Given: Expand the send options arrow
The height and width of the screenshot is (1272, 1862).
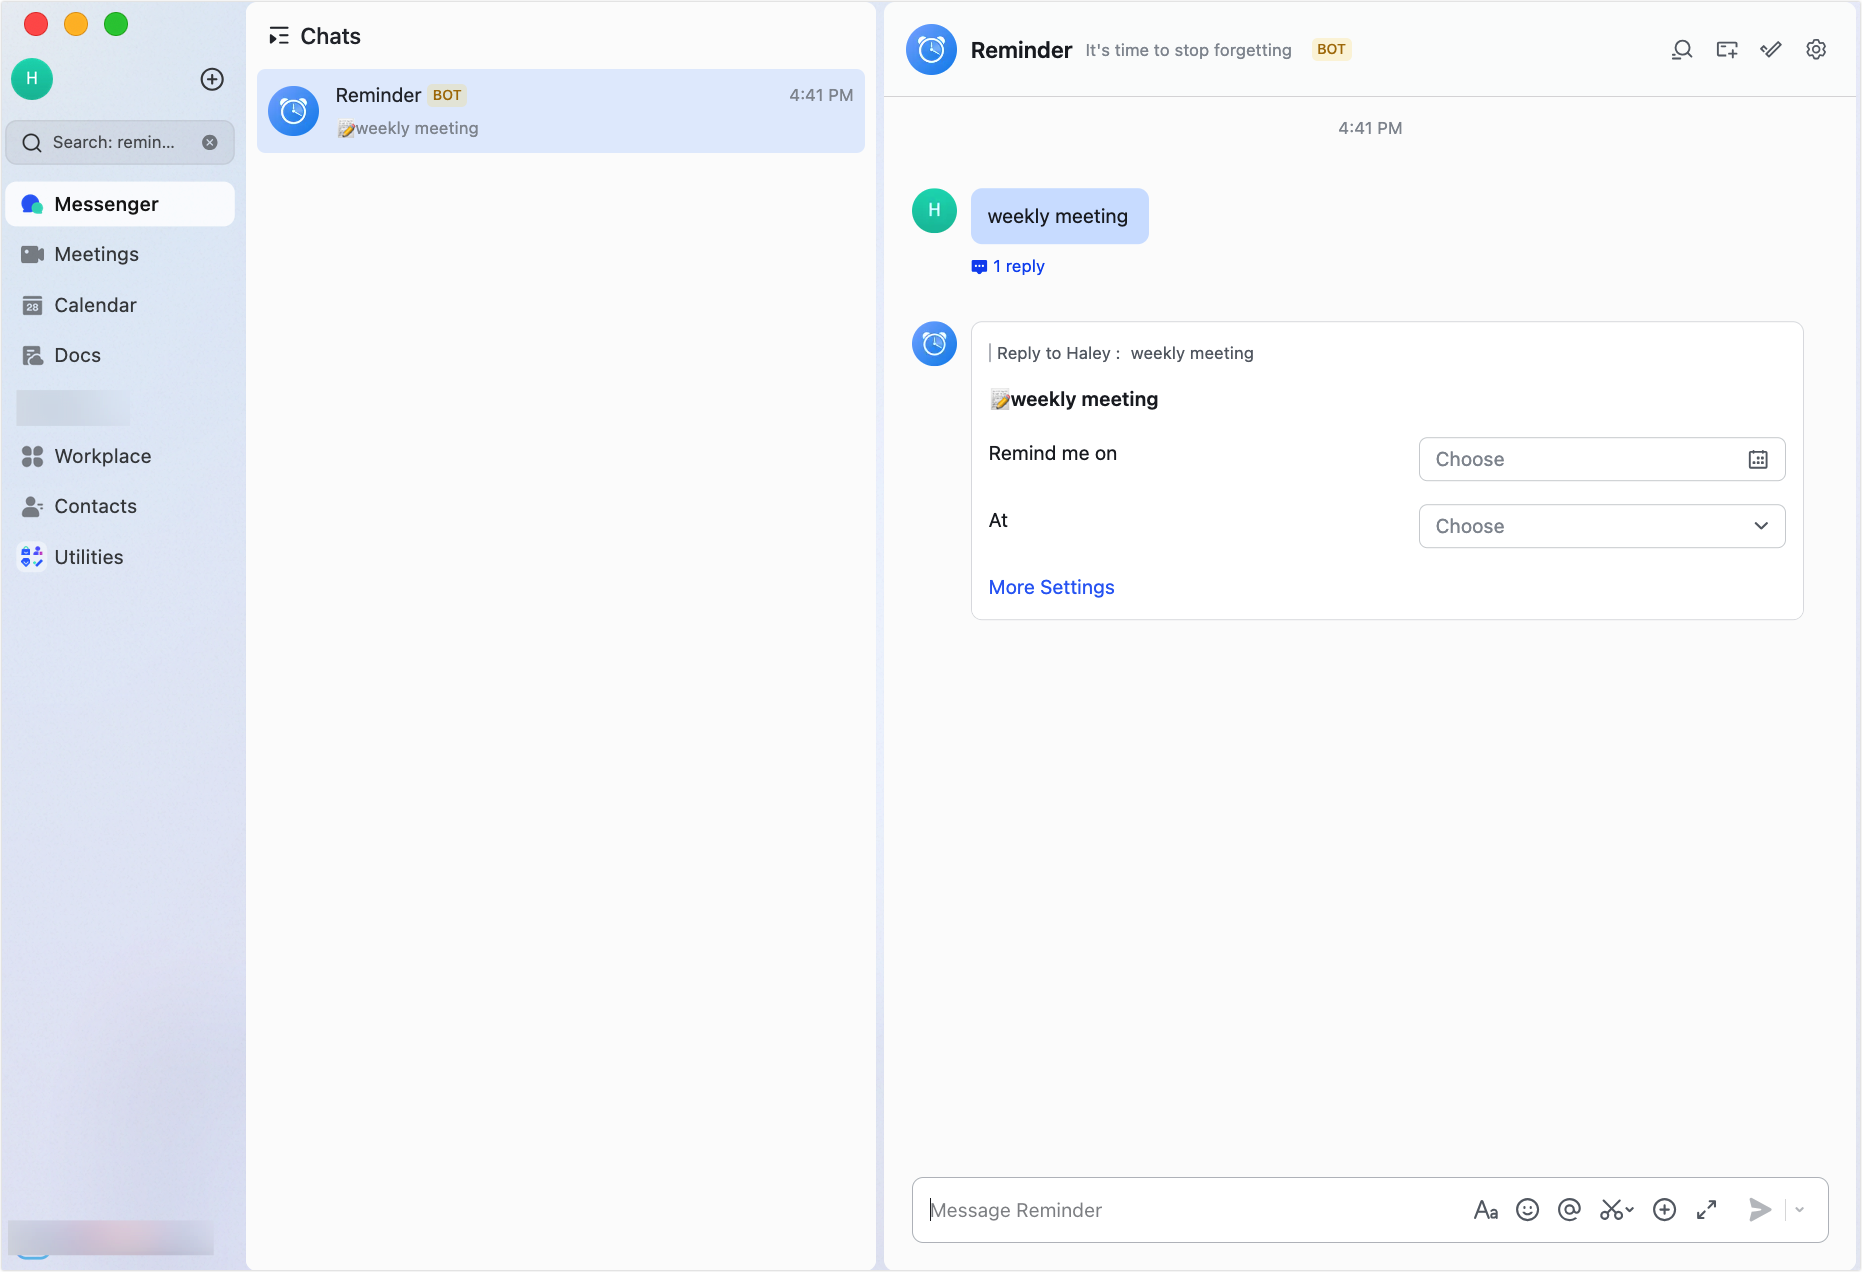Looking at the screenshot, I should [1800, 1210].
